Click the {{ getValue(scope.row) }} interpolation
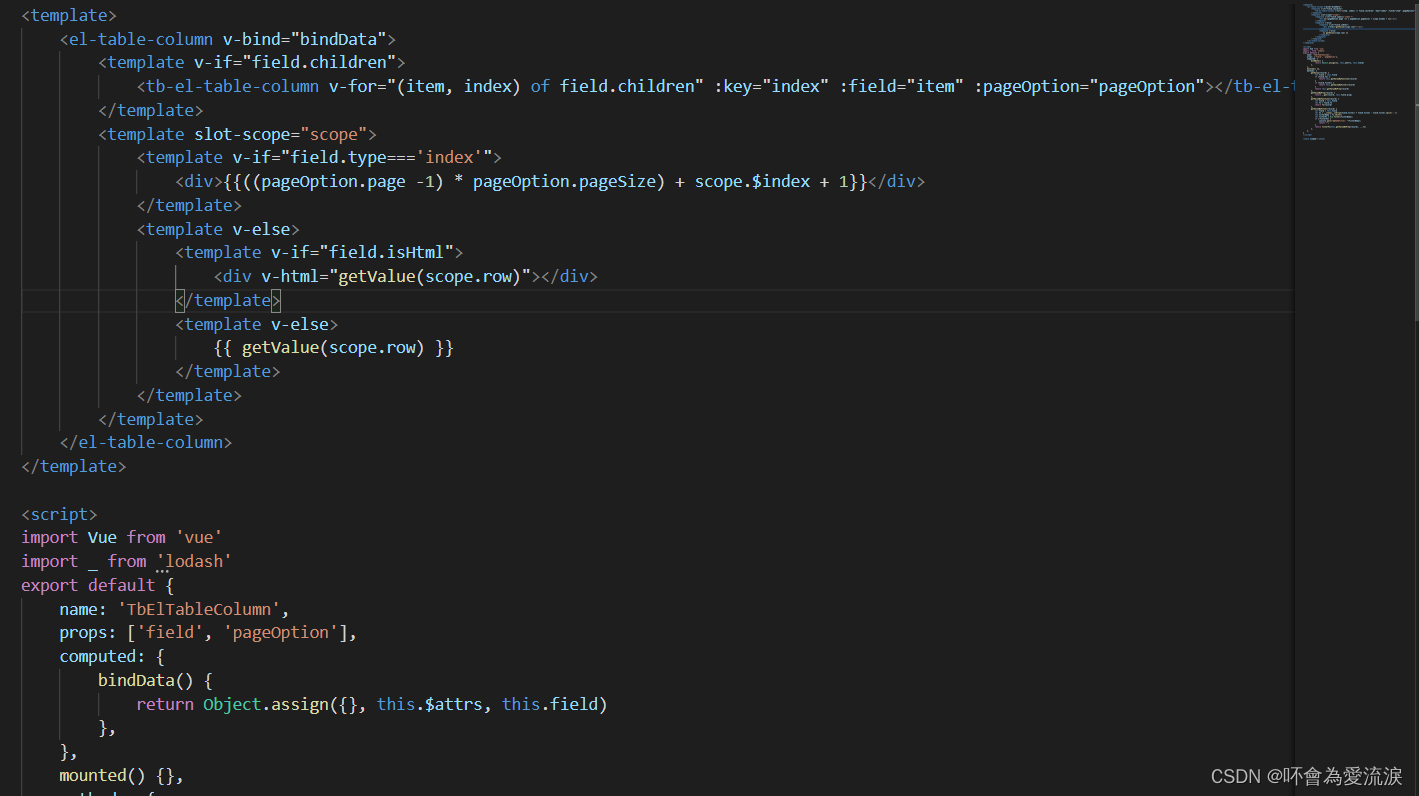 (334, 348)
